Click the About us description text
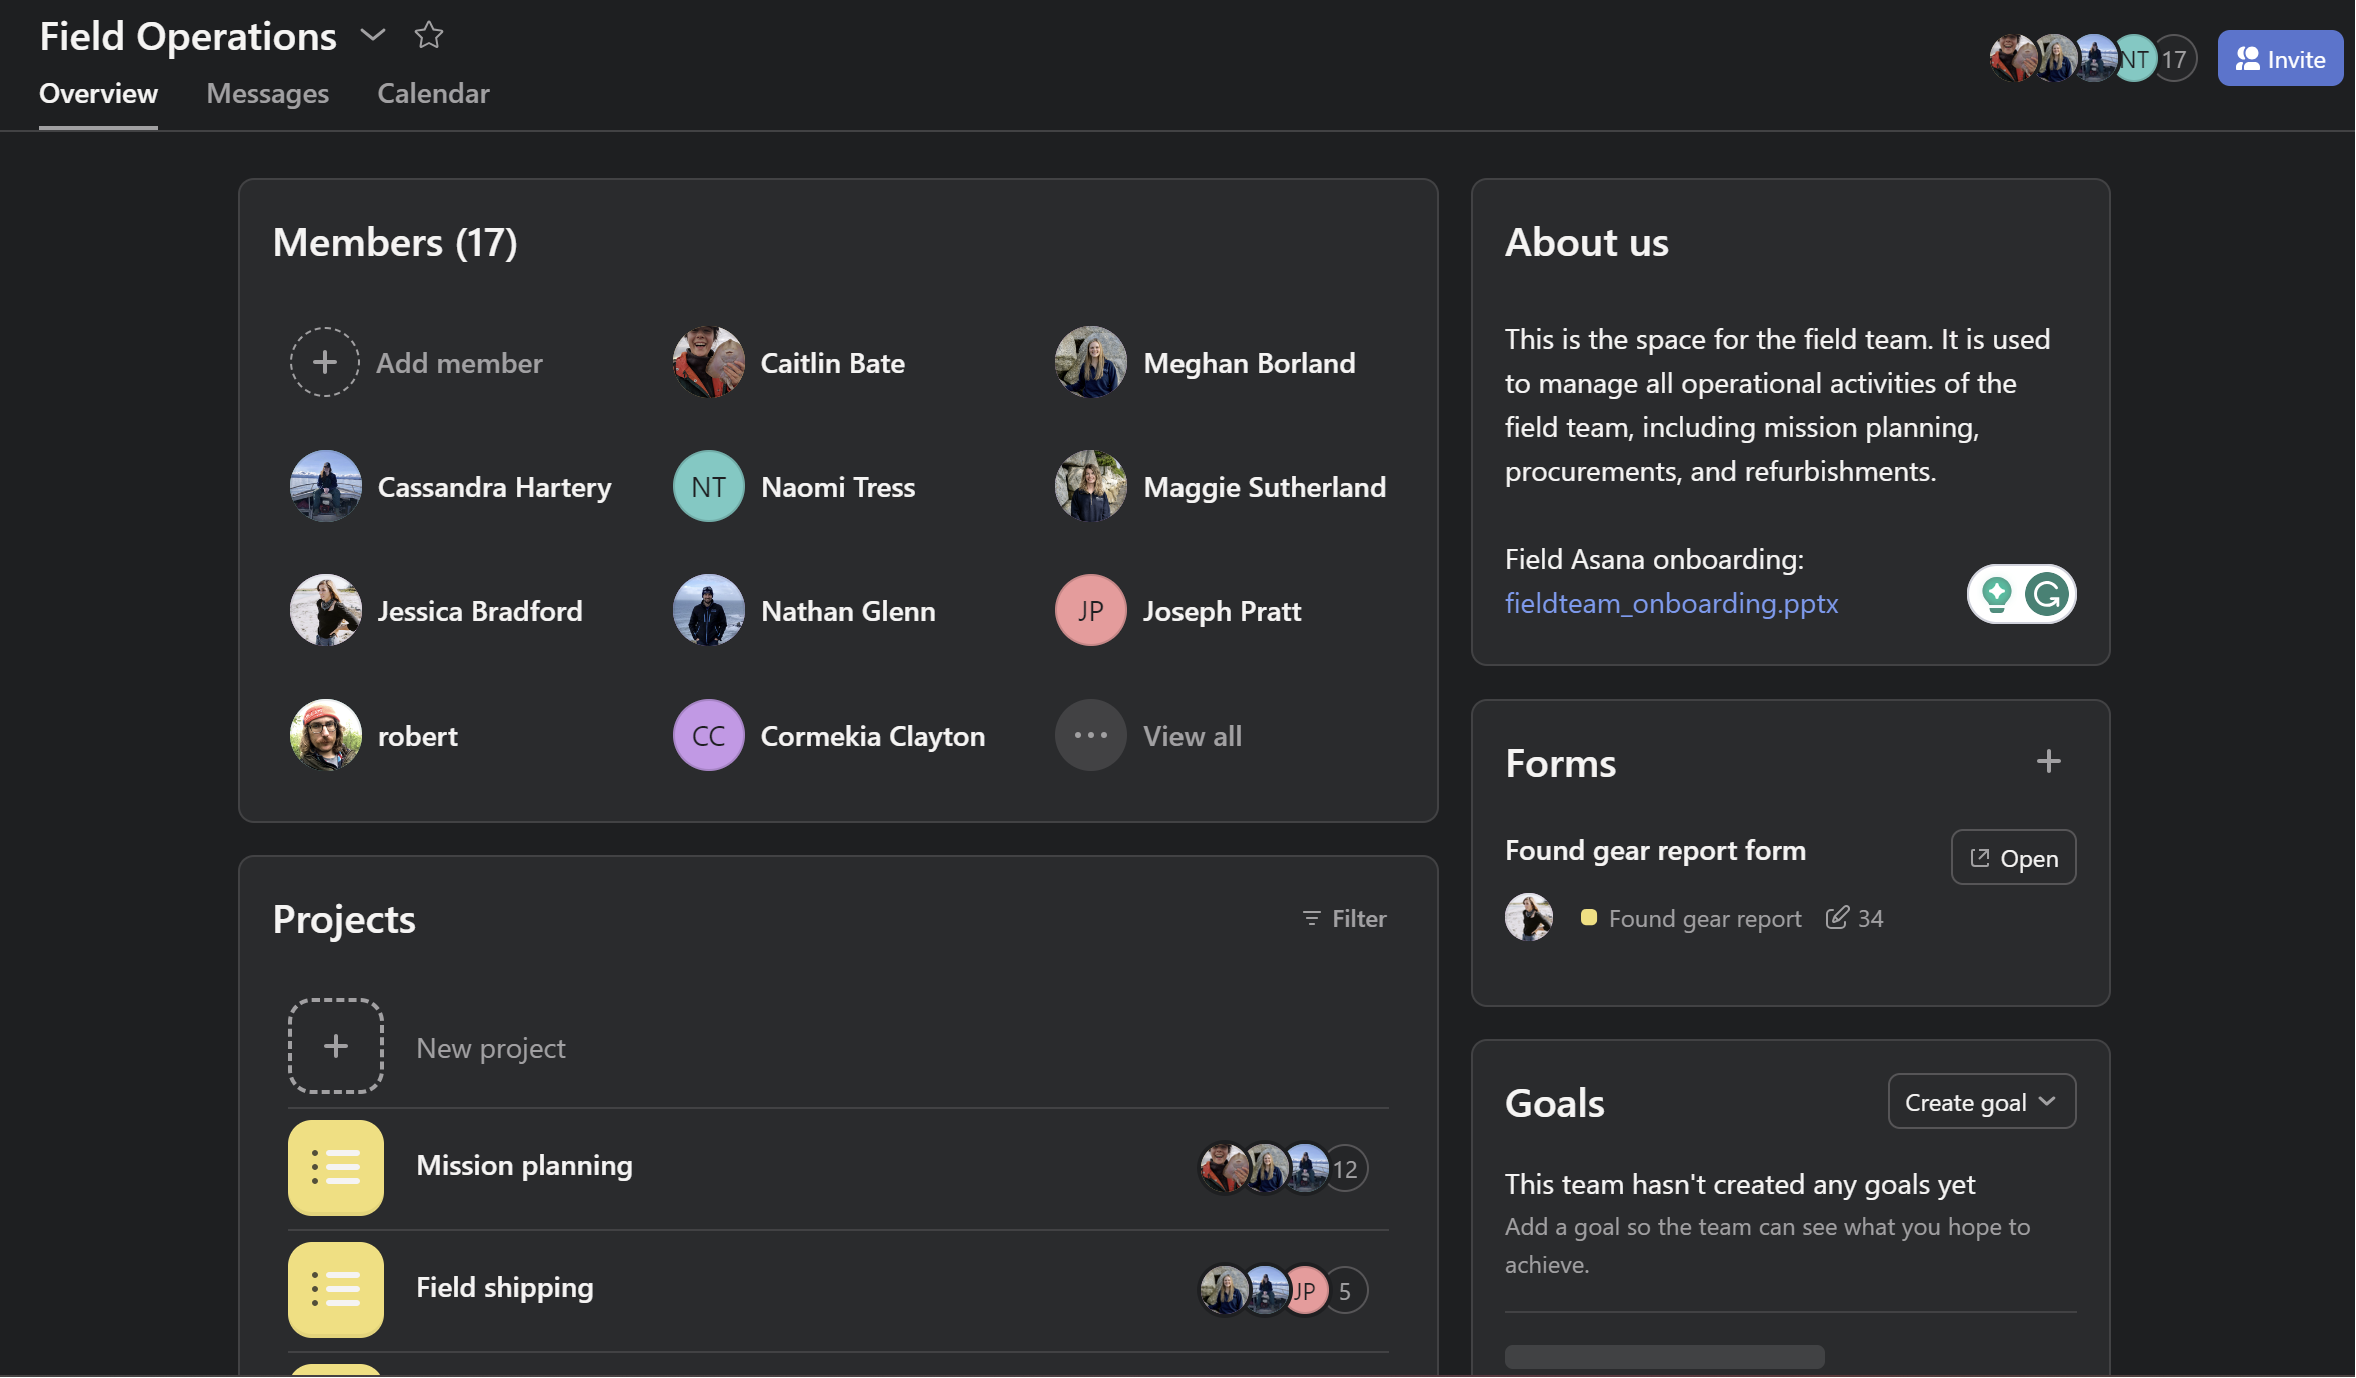 click(x=1777, y=405)
